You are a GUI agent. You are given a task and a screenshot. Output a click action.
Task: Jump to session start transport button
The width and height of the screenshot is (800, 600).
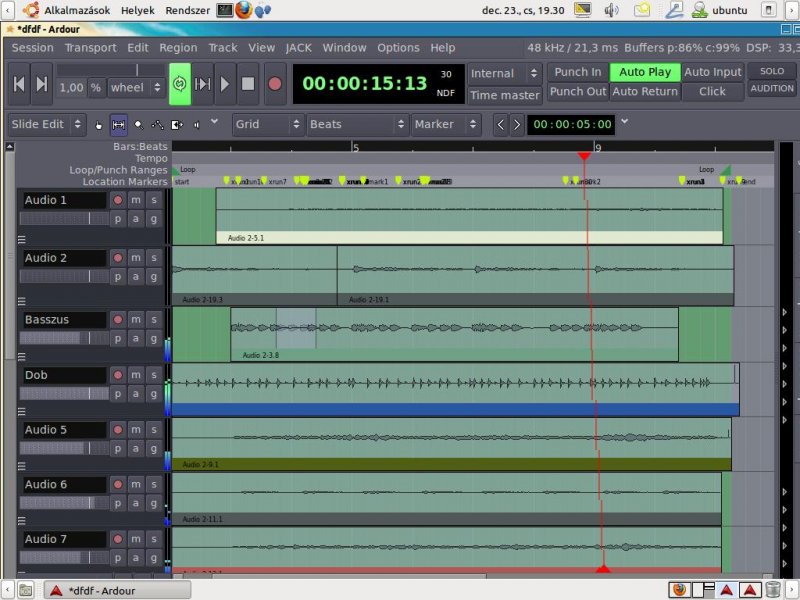[19, 84]
